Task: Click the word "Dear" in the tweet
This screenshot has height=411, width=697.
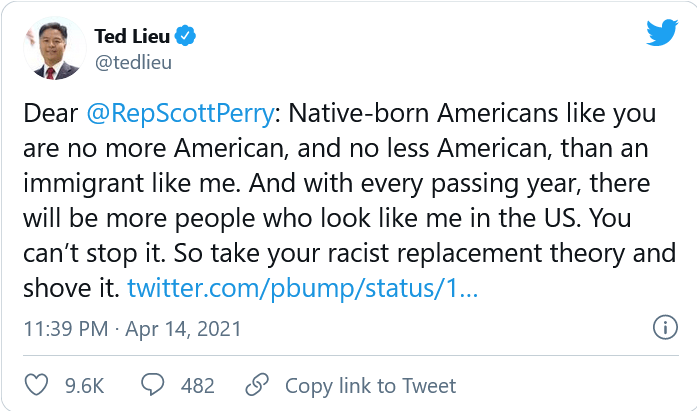Action: tap(47, 113)
